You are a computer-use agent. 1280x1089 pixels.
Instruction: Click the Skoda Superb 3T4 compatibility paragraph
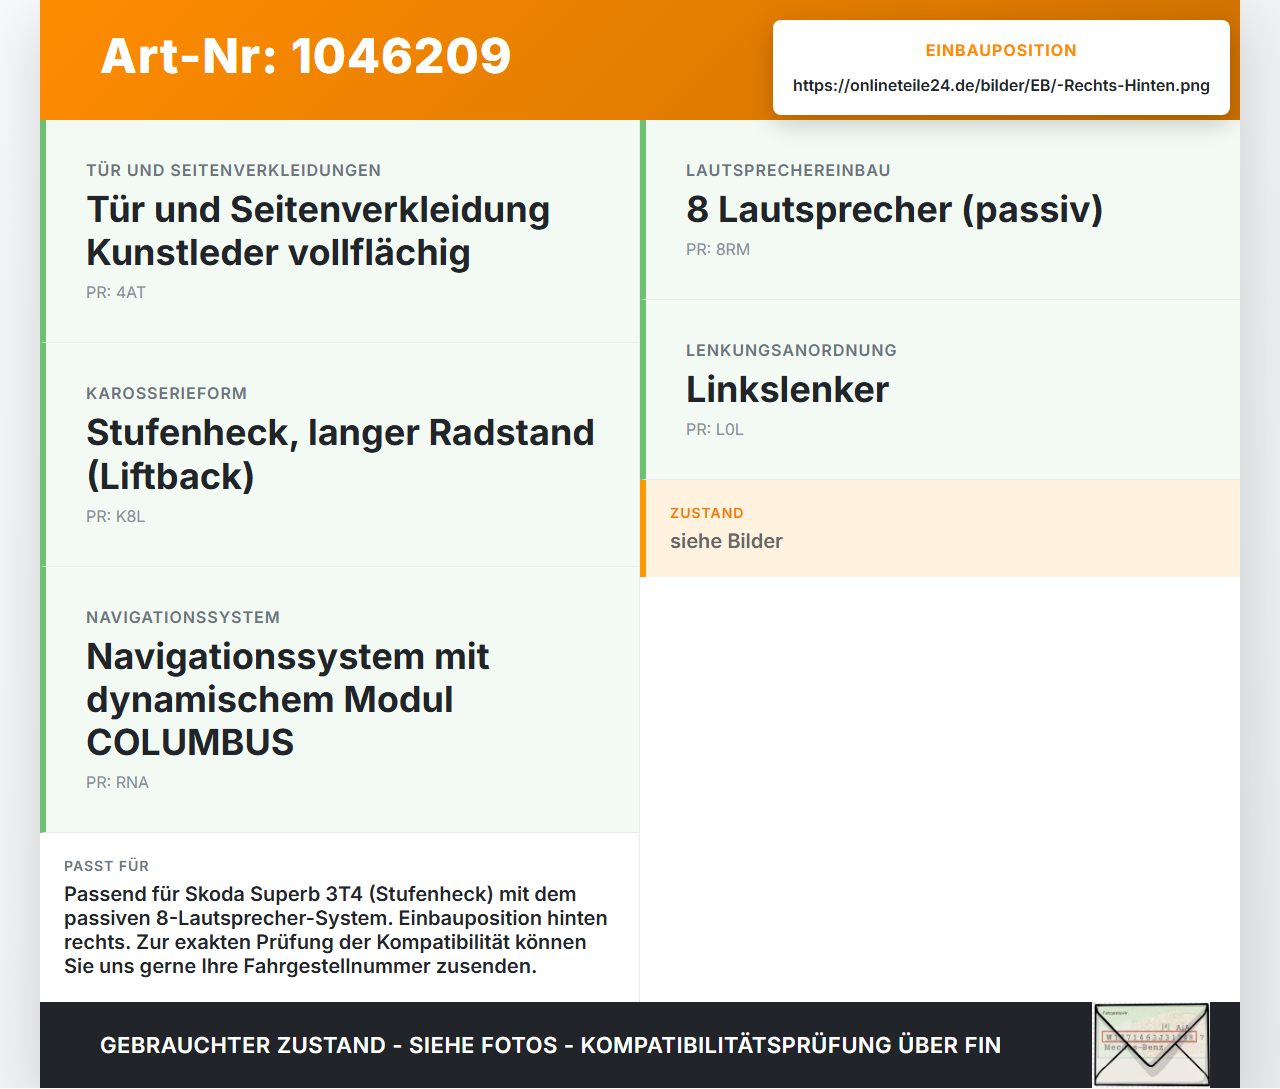coord(336,930)
